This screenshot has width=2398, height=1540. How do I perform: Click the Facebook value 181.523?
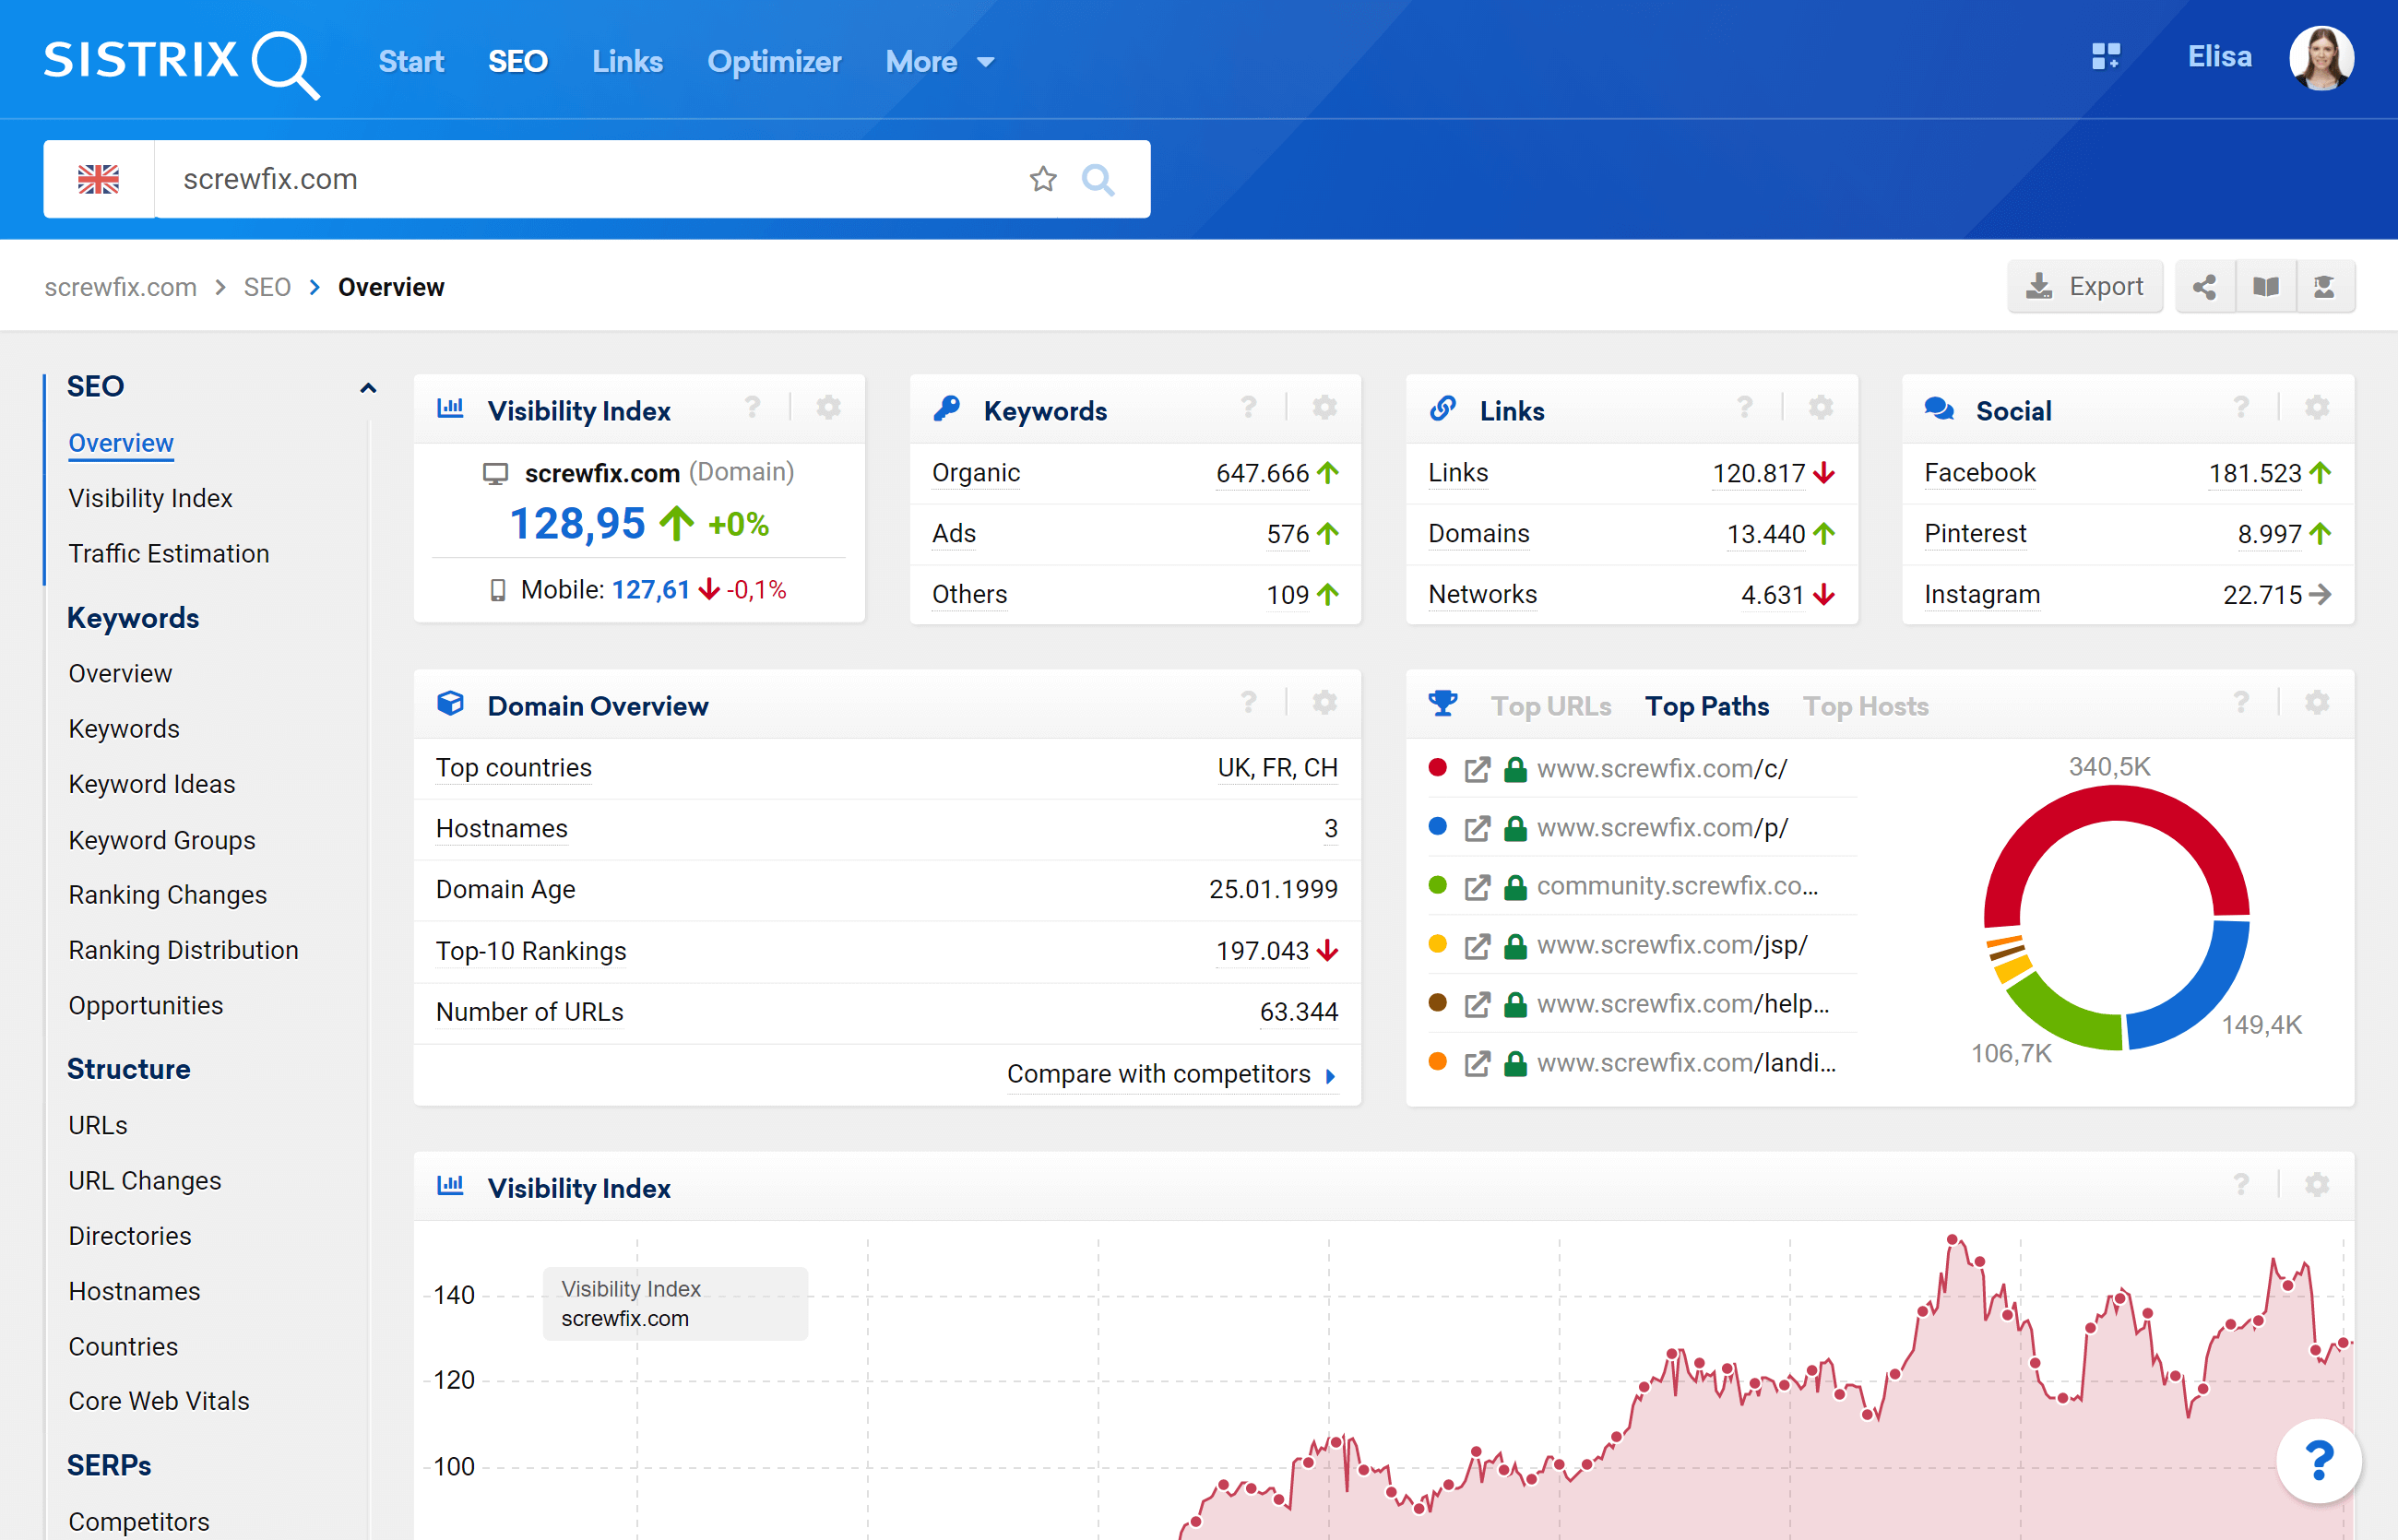(x=2255, y=473)
